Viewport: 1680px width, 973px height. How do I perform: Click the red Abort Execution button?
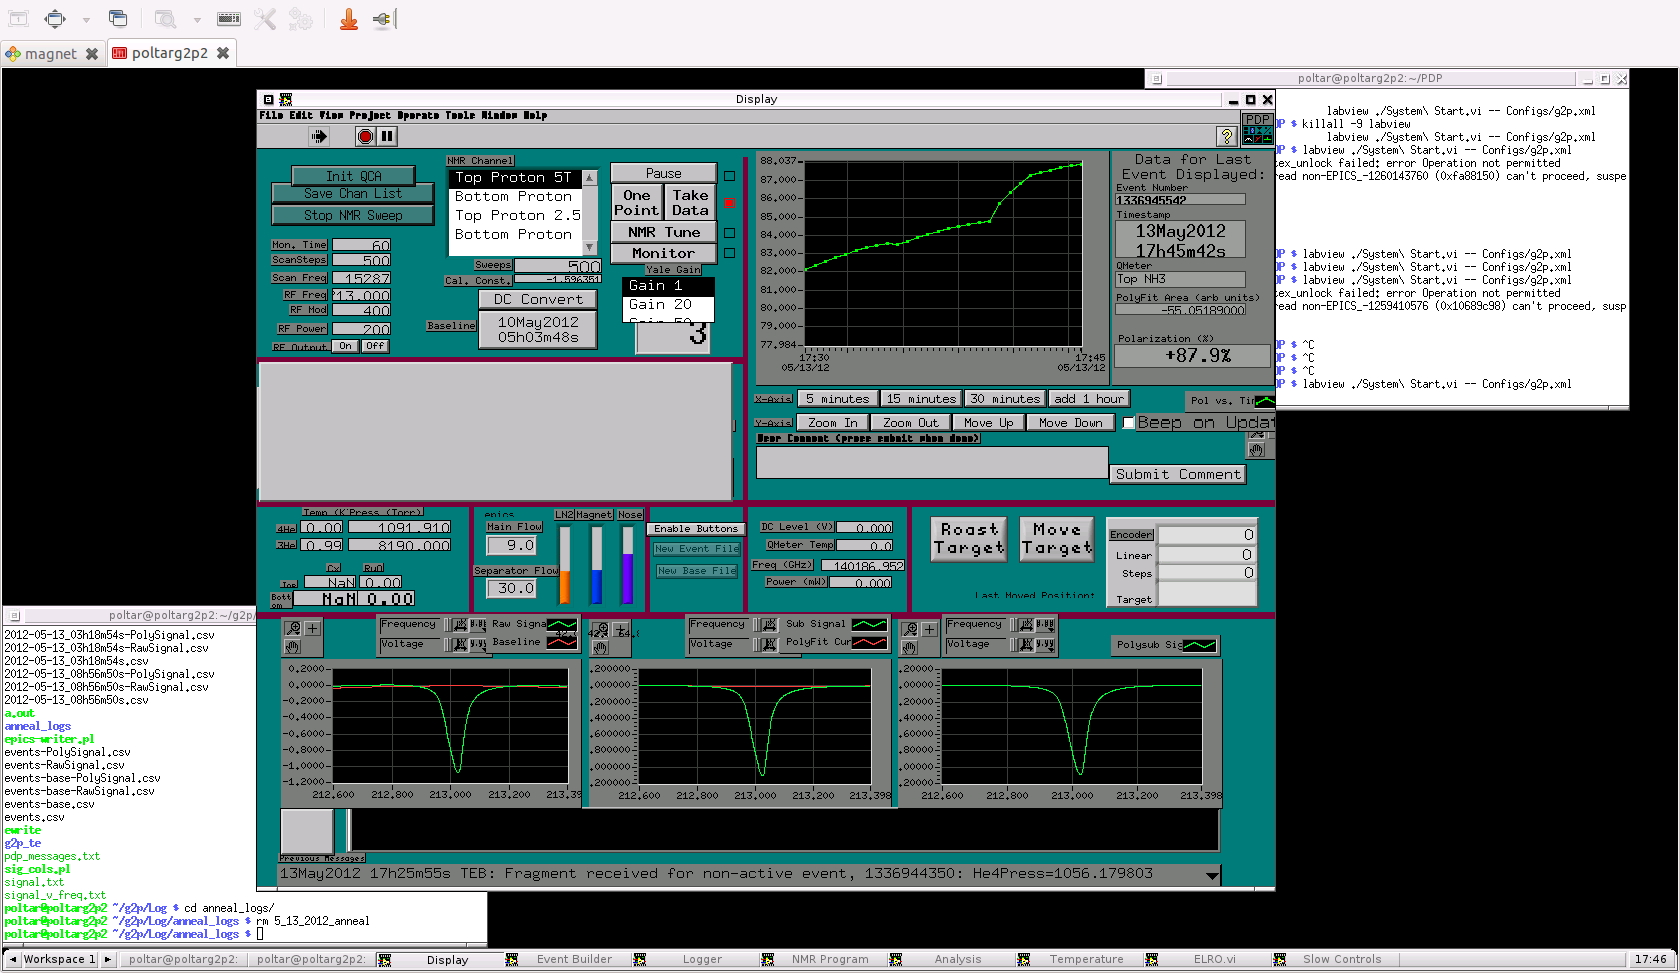click(x=365, y=136)
